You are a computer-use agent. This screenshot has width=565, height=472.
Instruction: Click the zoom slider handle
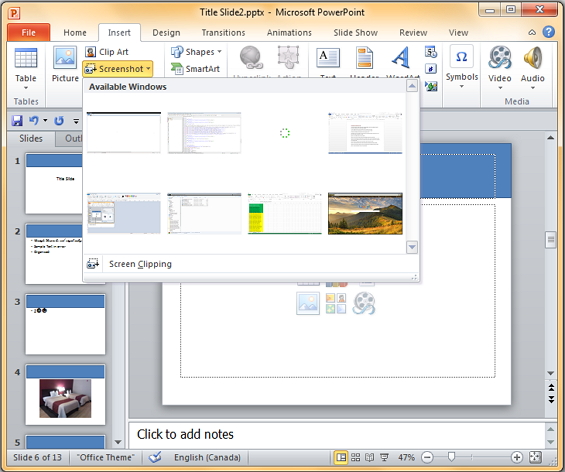pos(451,457)
